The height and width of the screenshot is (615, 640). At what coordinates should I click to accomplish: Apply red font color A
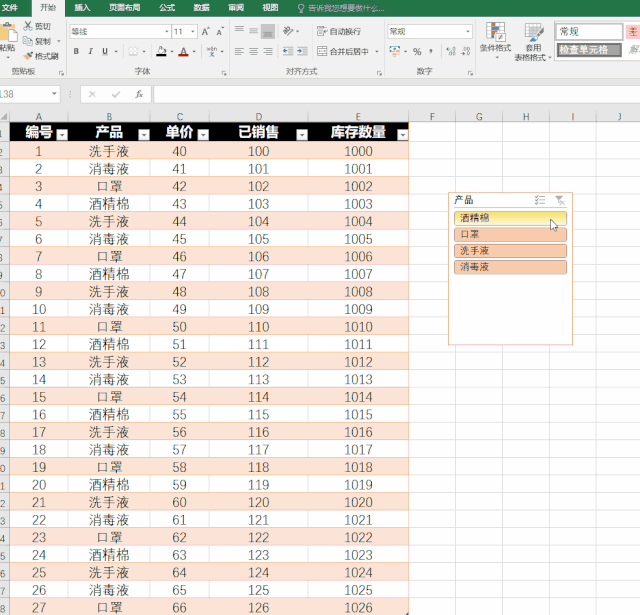click(184, 51)
